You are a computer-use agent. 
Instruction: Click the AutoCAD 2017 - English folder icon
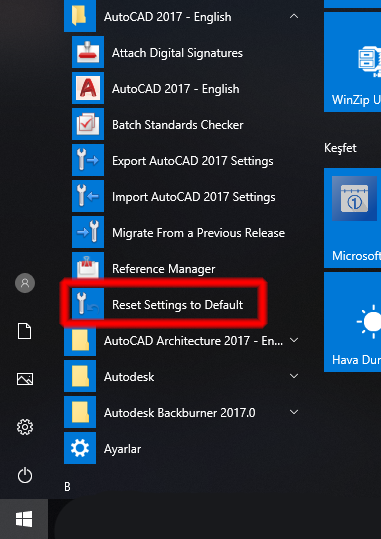[80, 16]
